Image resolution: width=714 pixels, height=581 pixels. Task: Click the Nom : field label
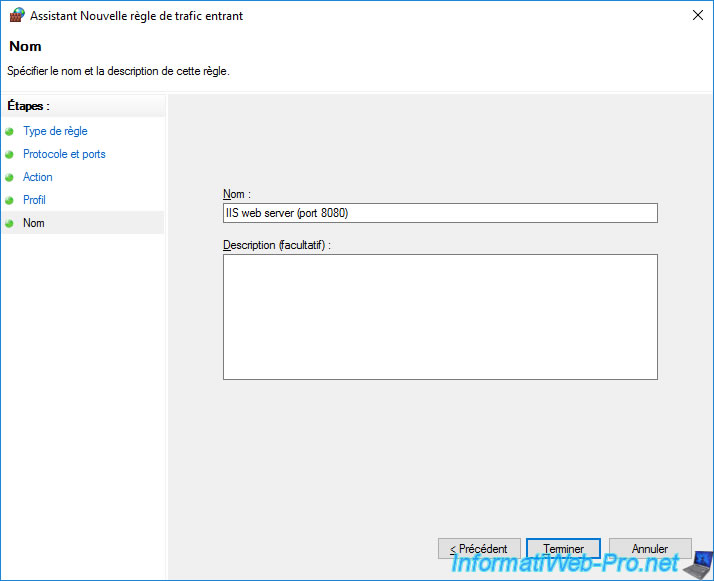(x=237, y=194)
